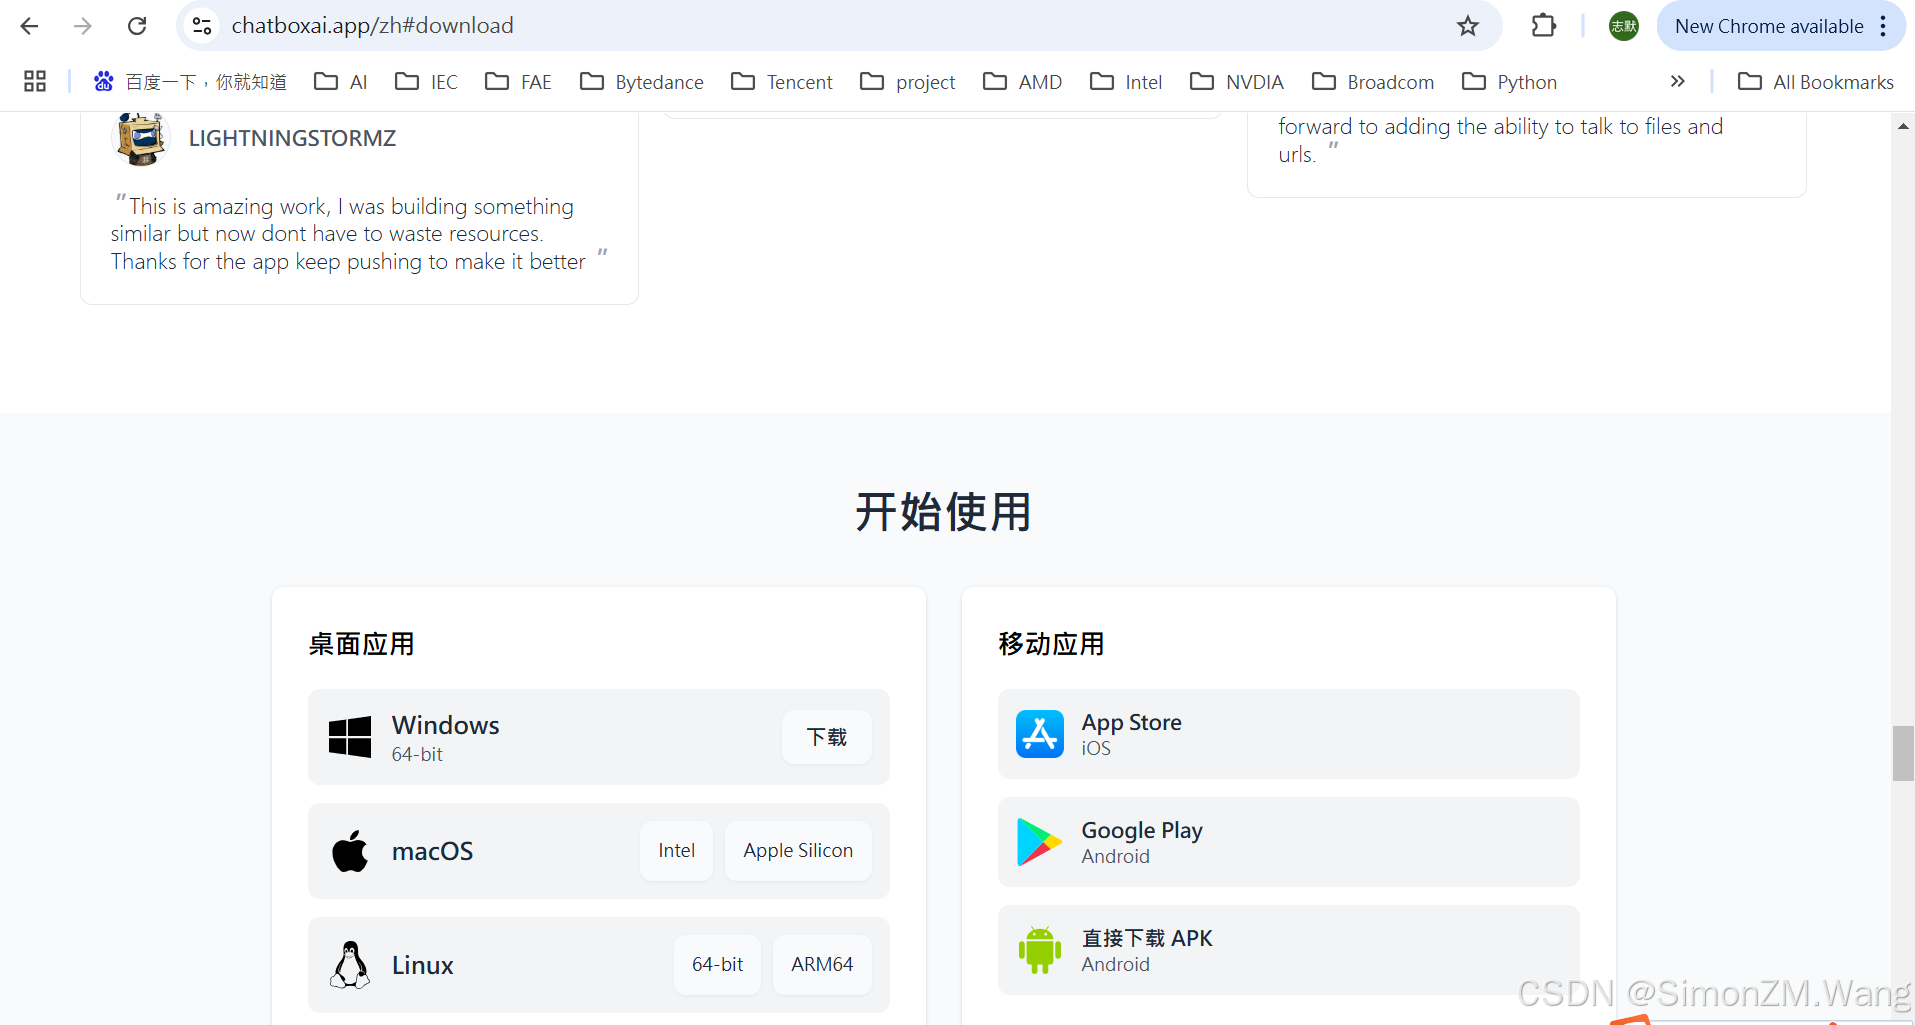This screenshot has height=1025, width=1915.
Task: Open the All Bookmarks folder
Action: click(x=1816, y=82)
